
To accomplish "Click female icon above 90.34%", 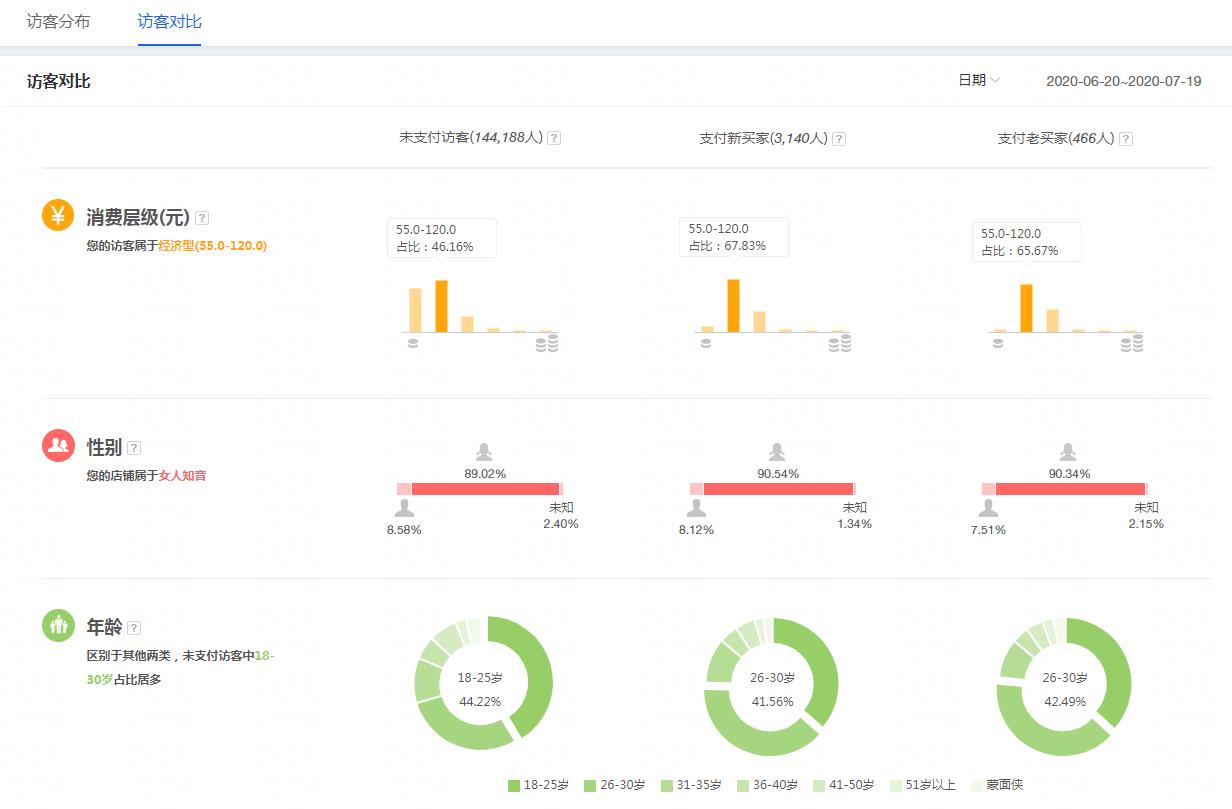I will pos(1068,452).
